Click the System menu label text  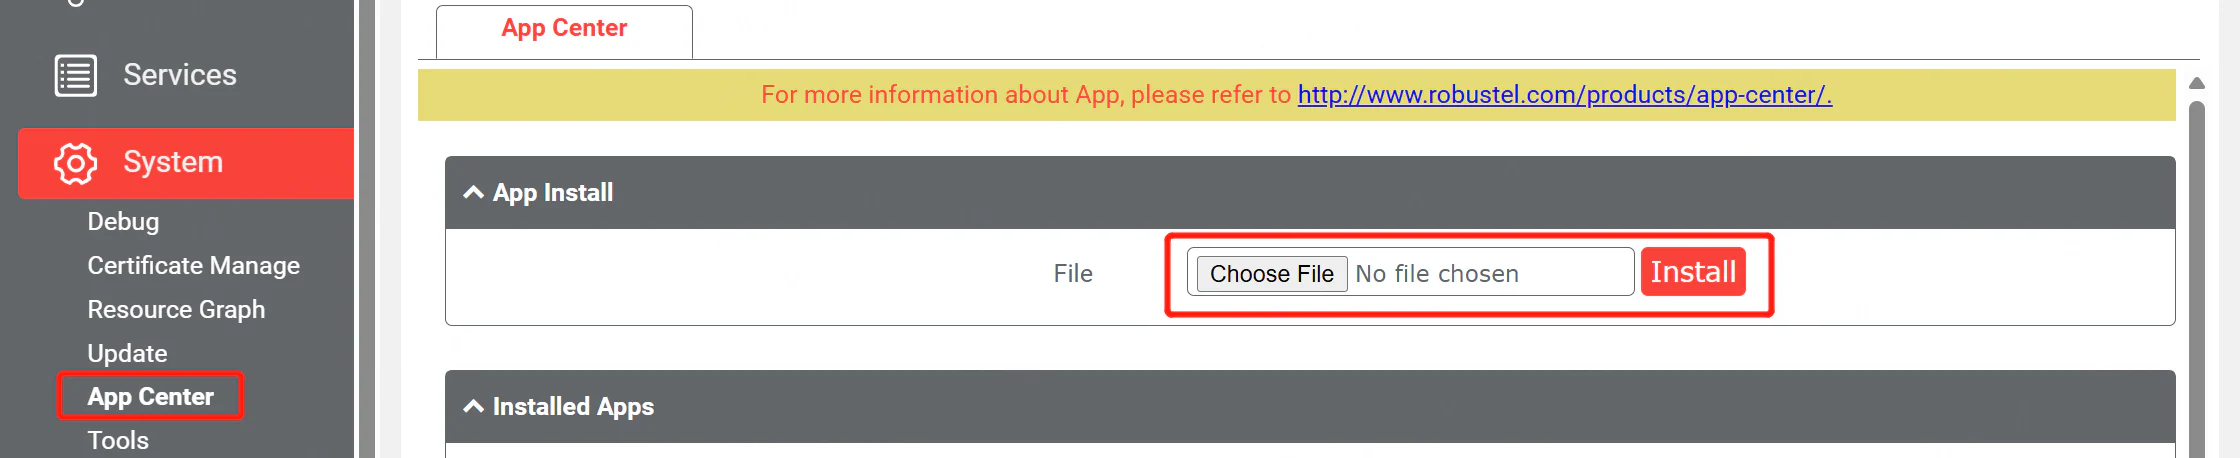[173, 162]
